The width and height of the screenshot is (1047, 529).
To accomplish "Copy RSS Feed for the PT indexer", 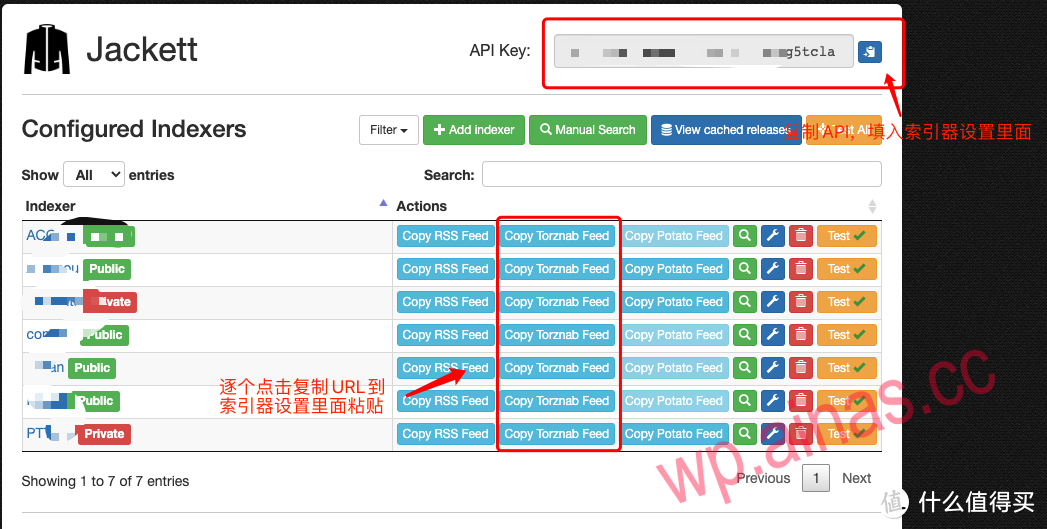I will pos(445,433).
